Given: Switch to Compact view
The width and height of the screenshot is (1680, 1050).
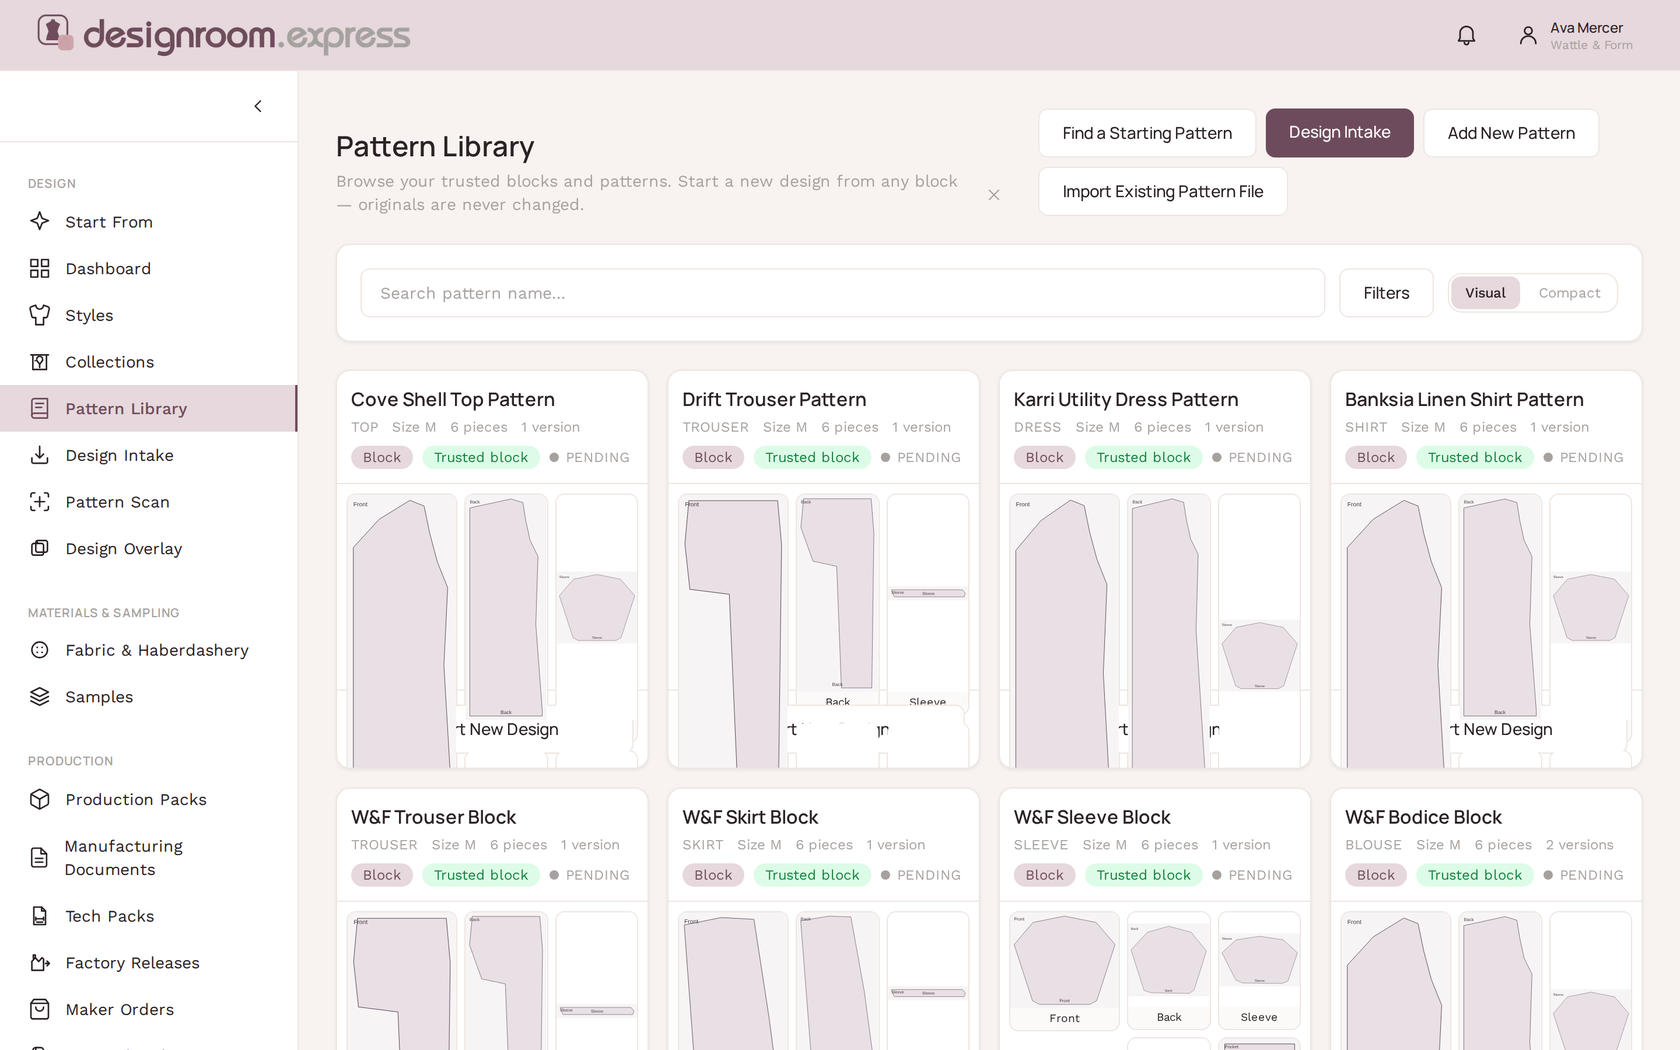Looking at the screenshot, I should coord(1569,293).
